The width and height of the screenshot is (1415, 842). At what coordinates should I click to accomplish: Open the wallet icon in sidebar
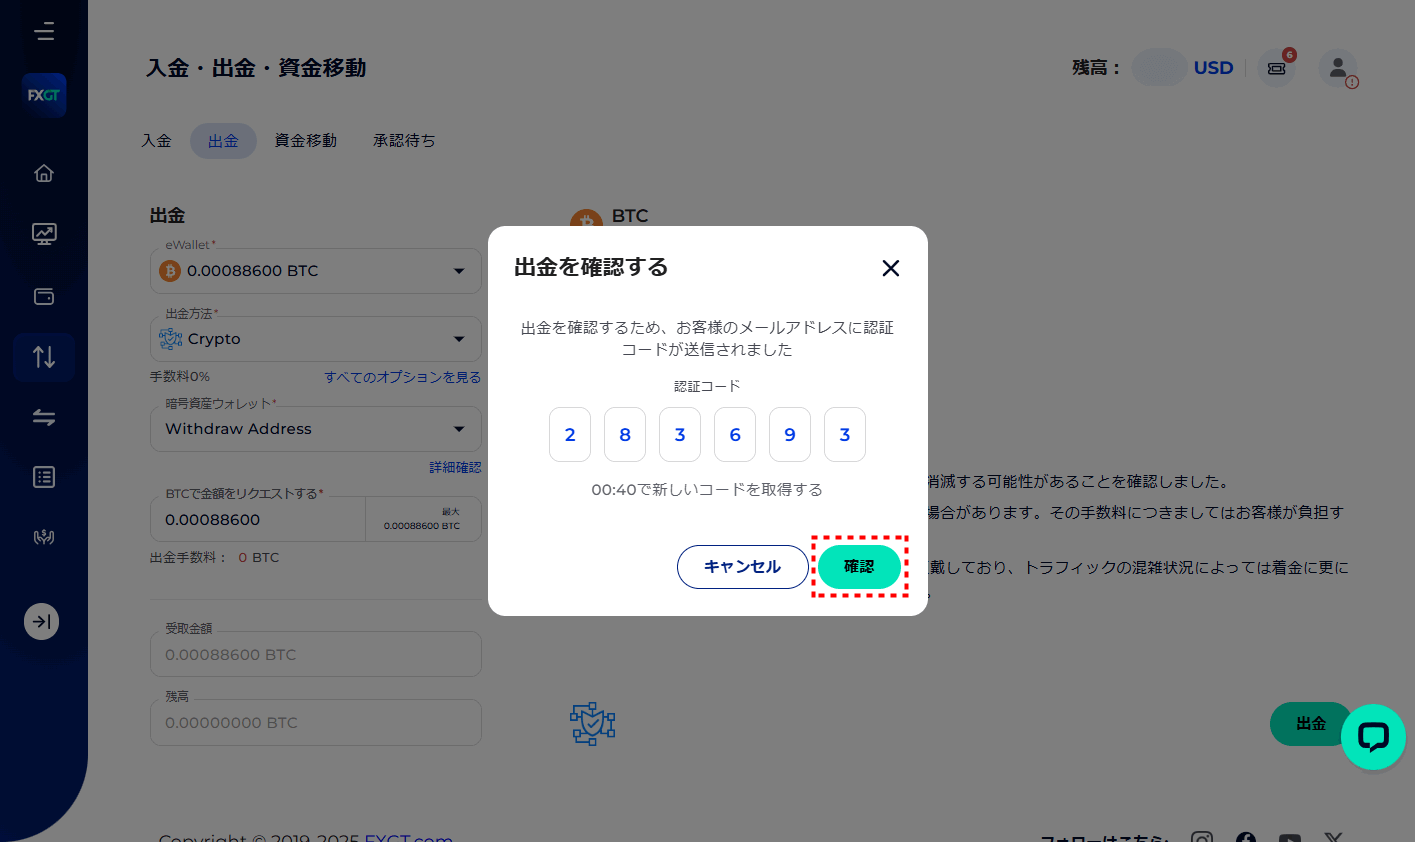(44, 296)
